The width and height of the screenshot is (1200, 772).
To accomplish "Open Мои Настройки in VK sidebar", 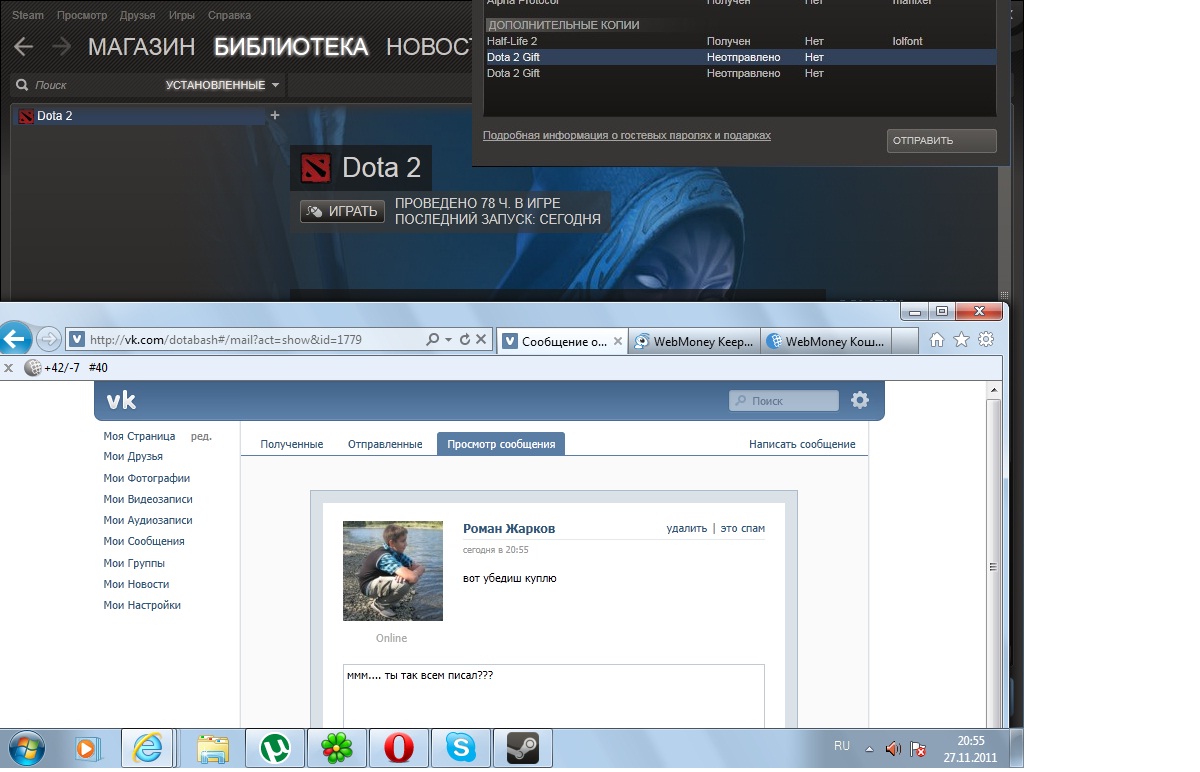I will pos(142,605).
